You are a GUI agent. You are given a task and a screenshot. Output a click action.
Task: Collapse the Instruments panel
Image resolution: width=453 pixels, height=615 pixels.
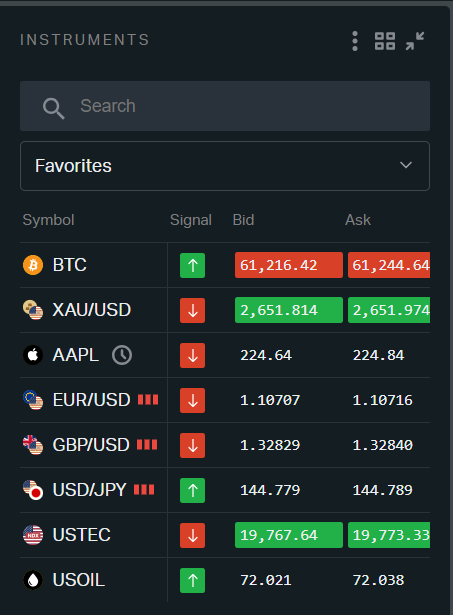click(415, 41)
